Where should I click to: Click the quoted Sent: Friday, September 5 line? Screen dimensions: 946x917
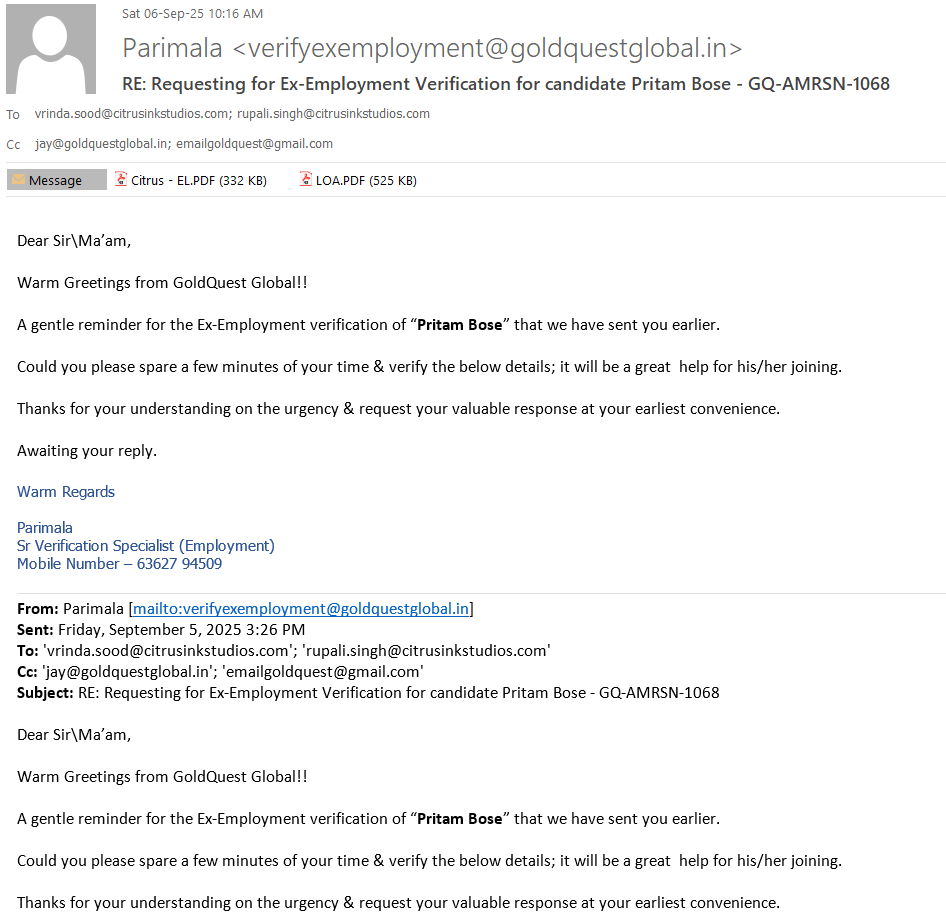pos(161,630)
